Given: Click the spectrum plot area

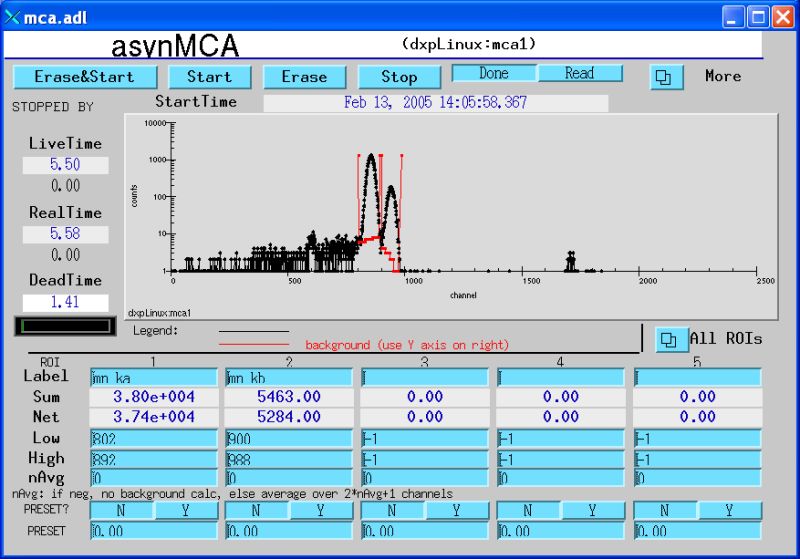Looking at the screenshot, I should coord(451,217).
